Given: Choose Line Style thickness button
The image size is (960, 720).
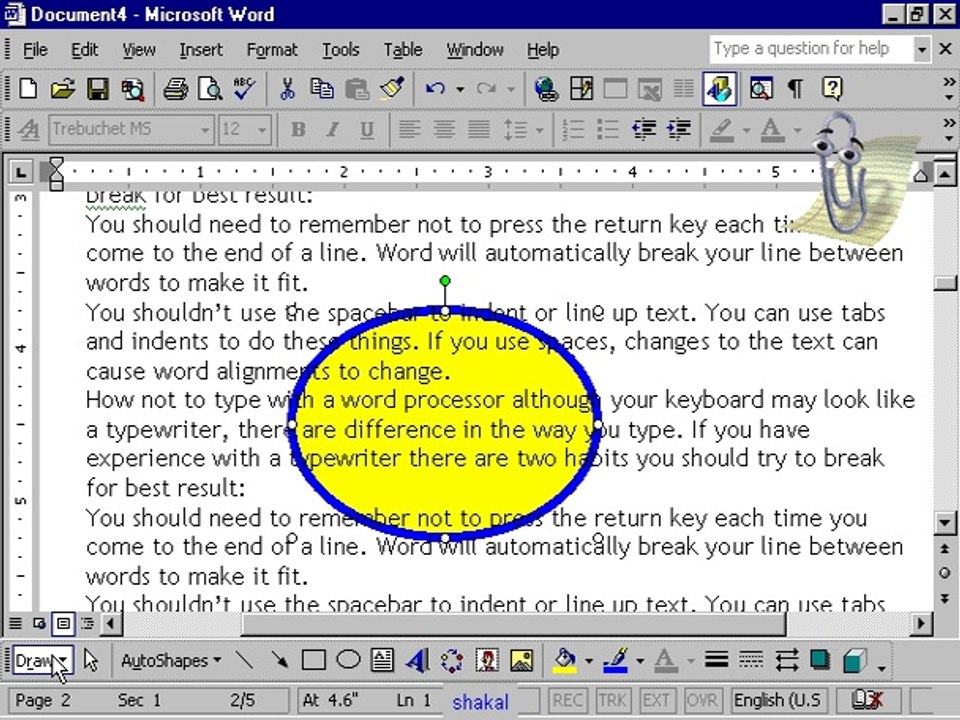Looking at the screenshot, I should pyautogui.click(x=716, y=660).
